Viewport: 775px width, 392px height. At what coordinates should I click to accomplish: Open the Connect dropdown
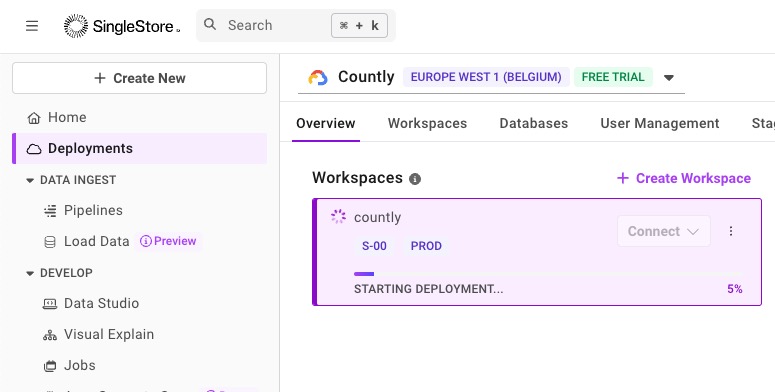pos(663,231)
